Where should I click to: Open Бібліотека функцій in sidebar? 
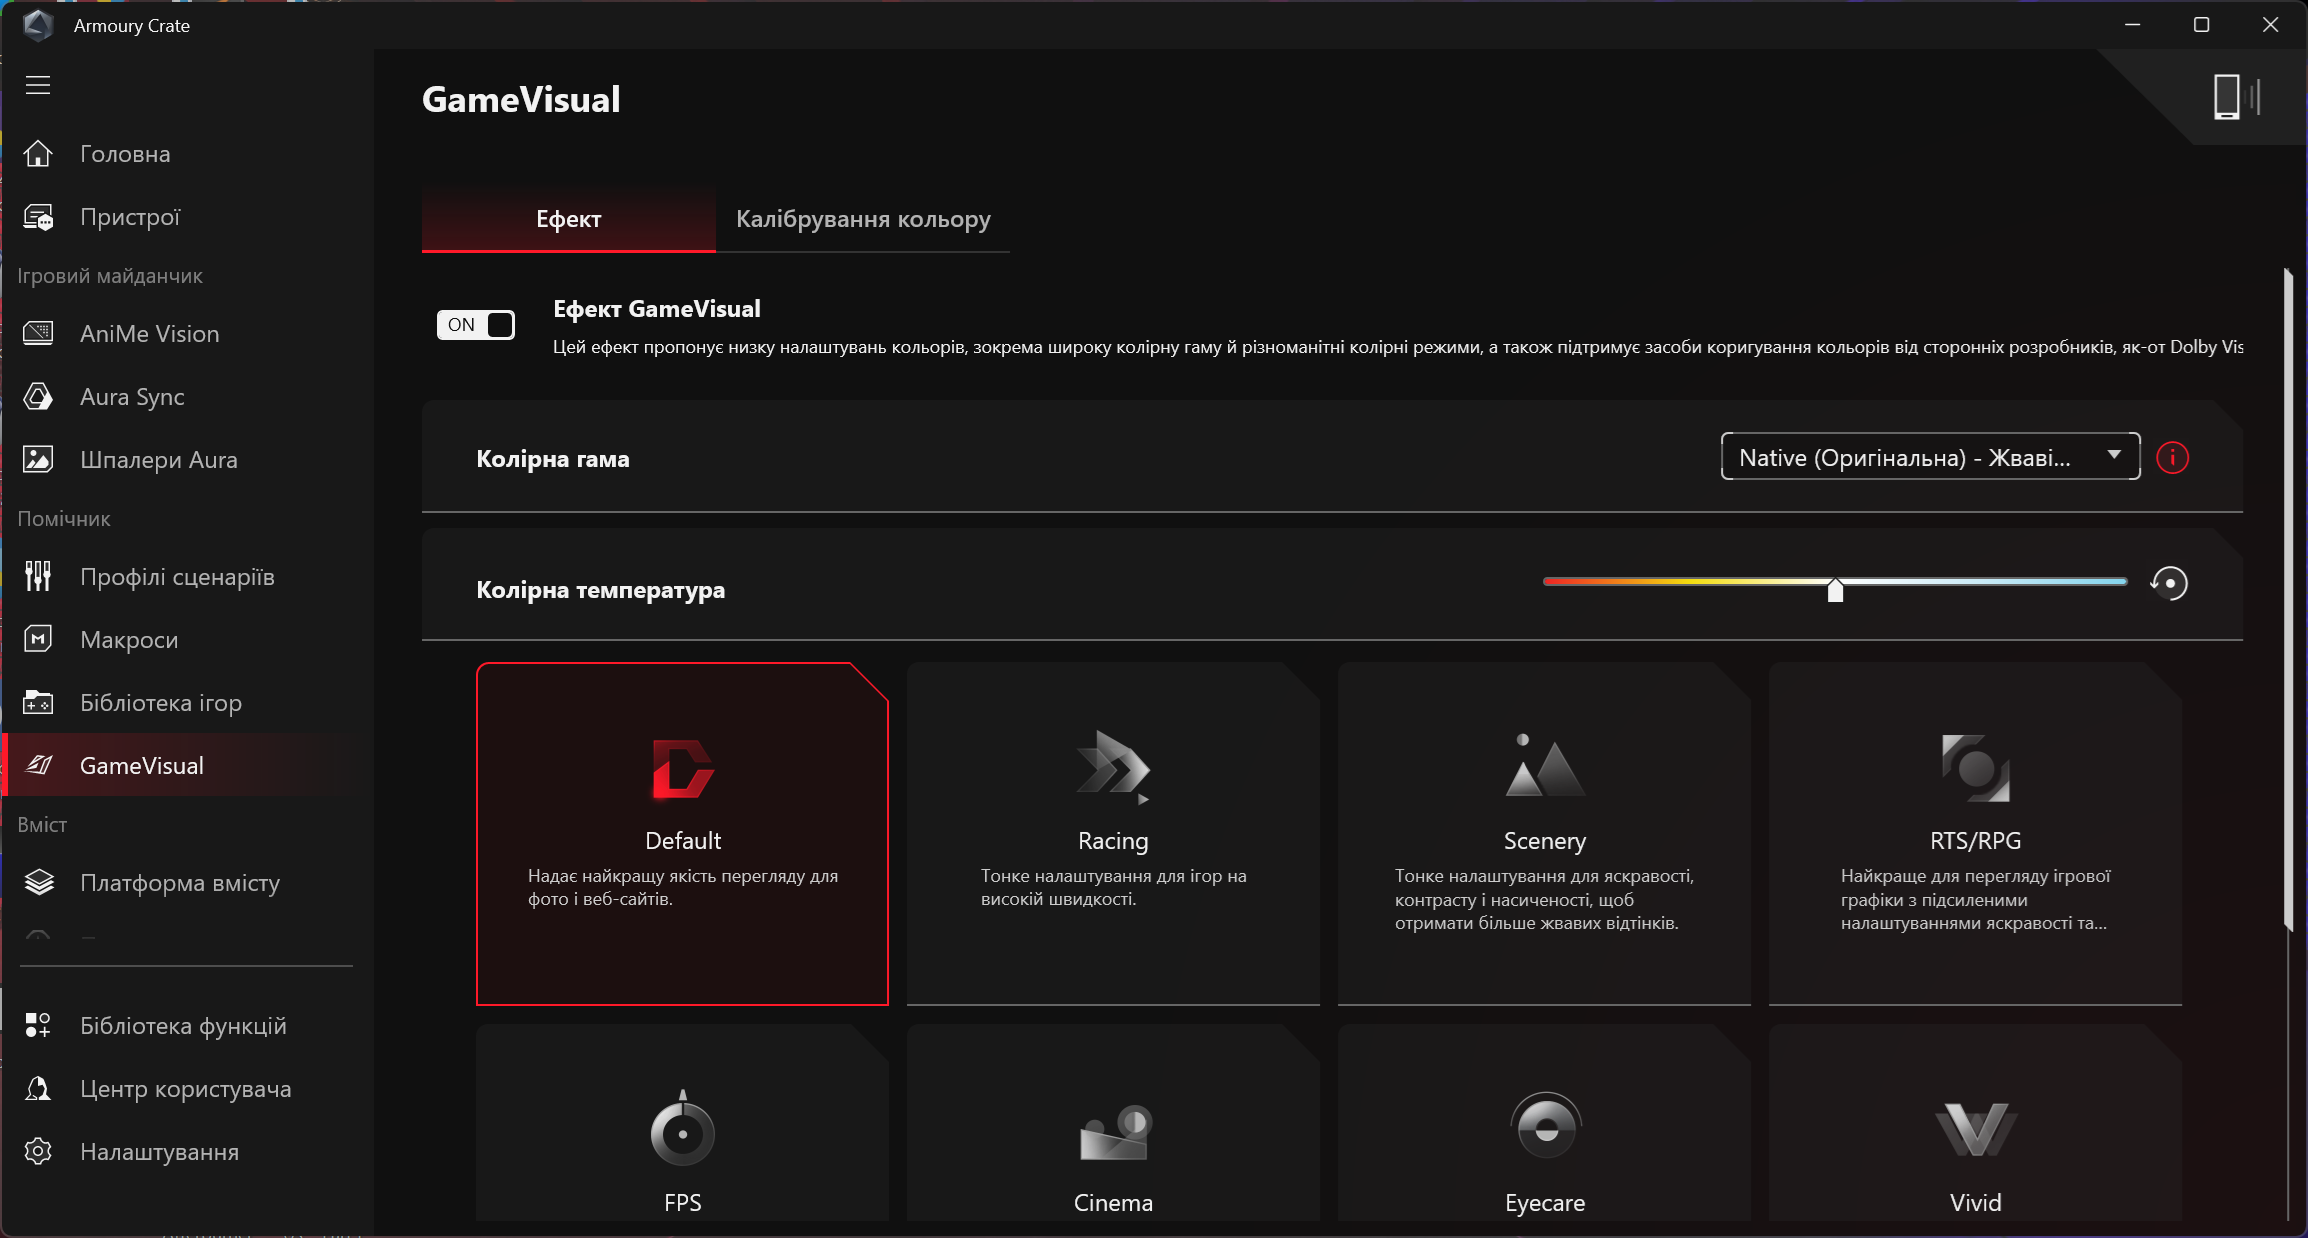[183, 1026]
